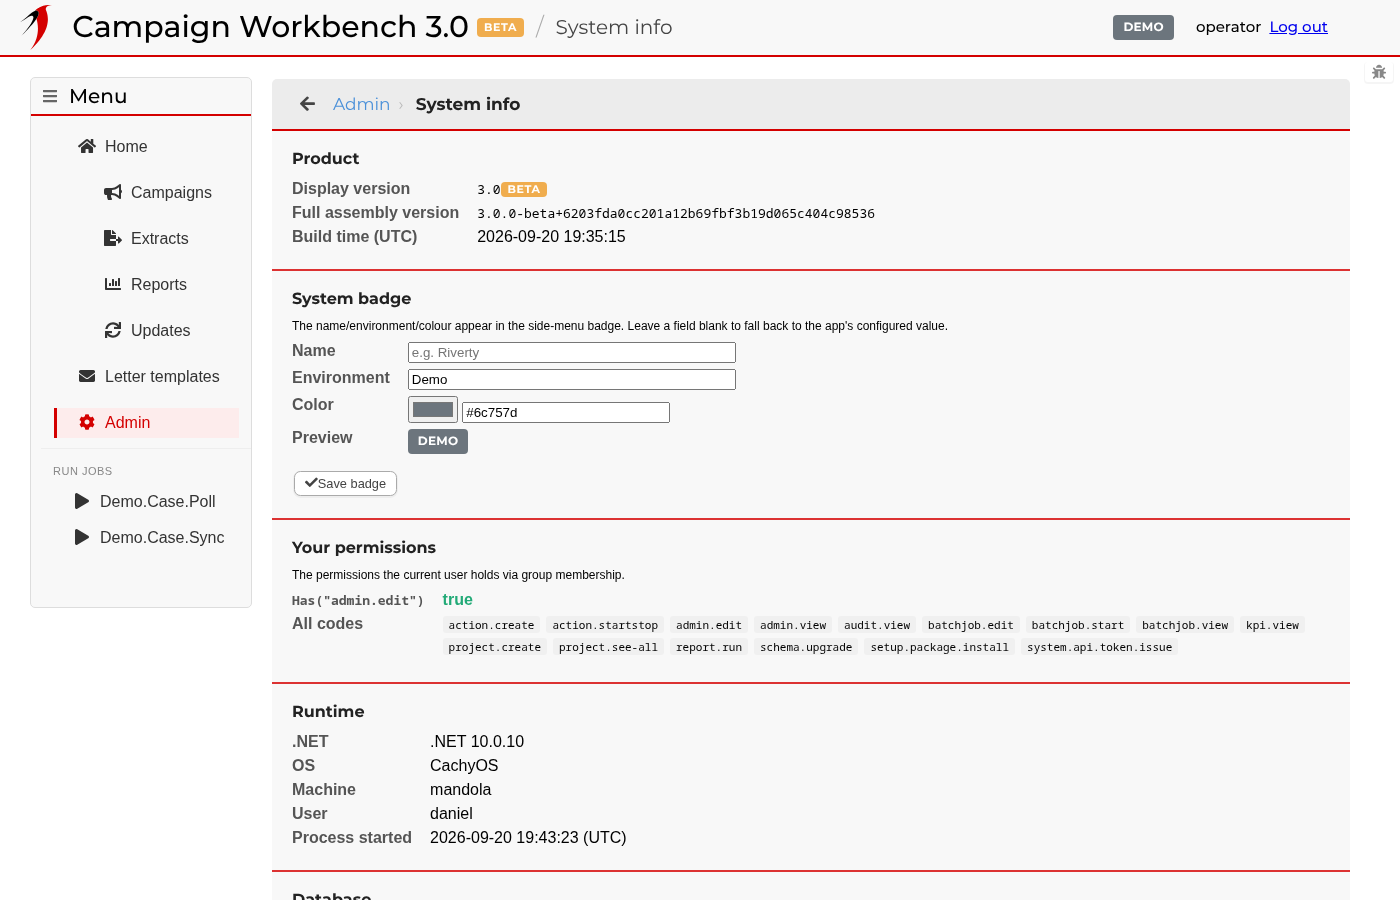Click the Home house icon
The width and height of the screenshot is (1400, 900).
click(87, 146)
